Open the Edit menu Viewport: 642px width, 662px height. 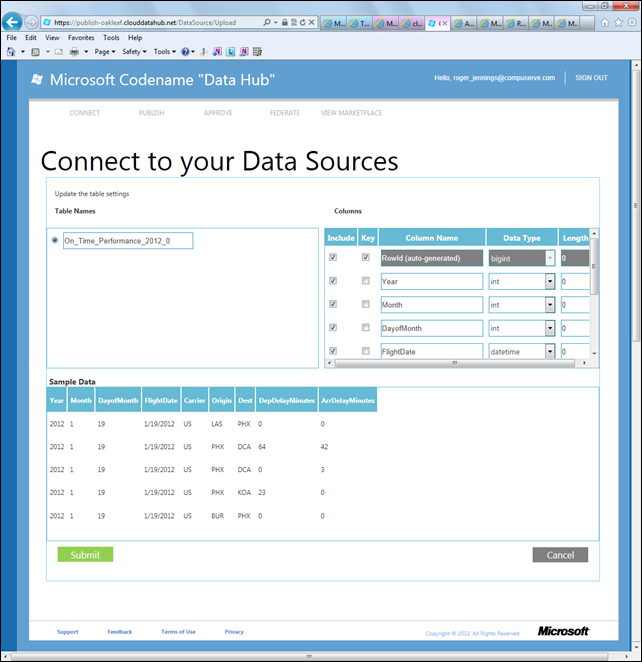pyautogui.click(x=31, y=38)
